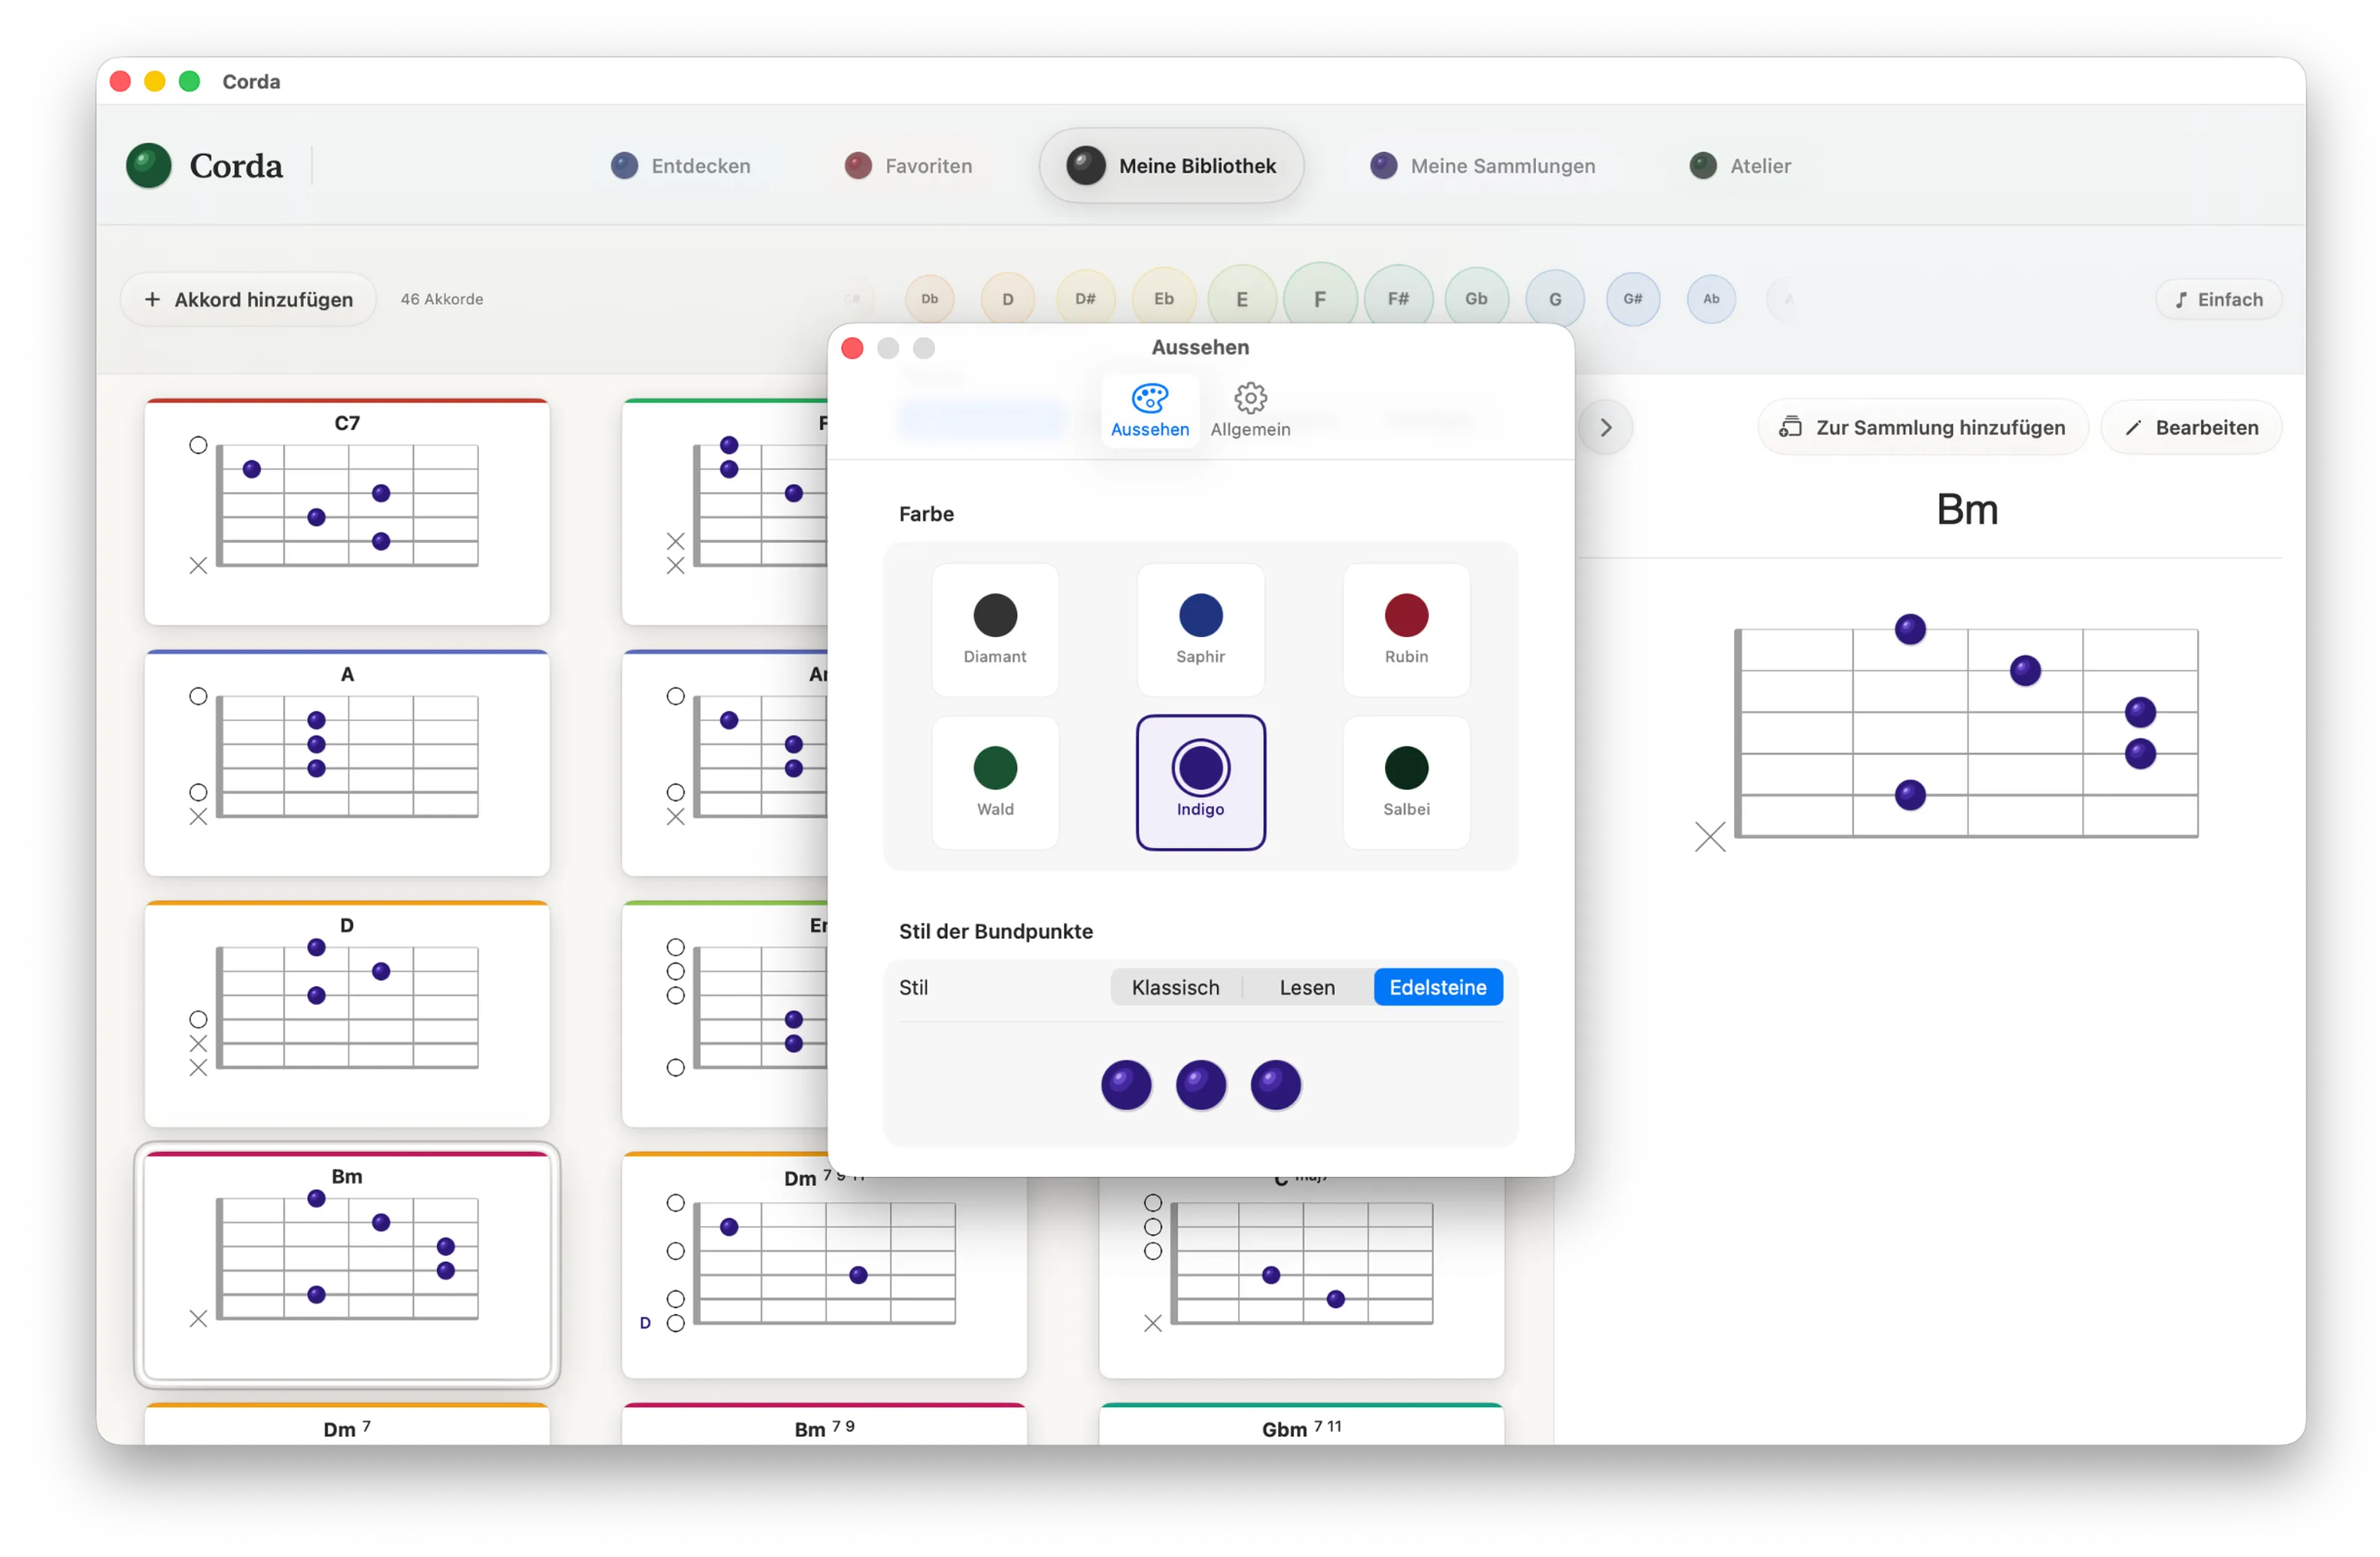Click the next chevron arrow button
The width and height of the screenshot is (2380, 1557).
[x=1606, y=428]
